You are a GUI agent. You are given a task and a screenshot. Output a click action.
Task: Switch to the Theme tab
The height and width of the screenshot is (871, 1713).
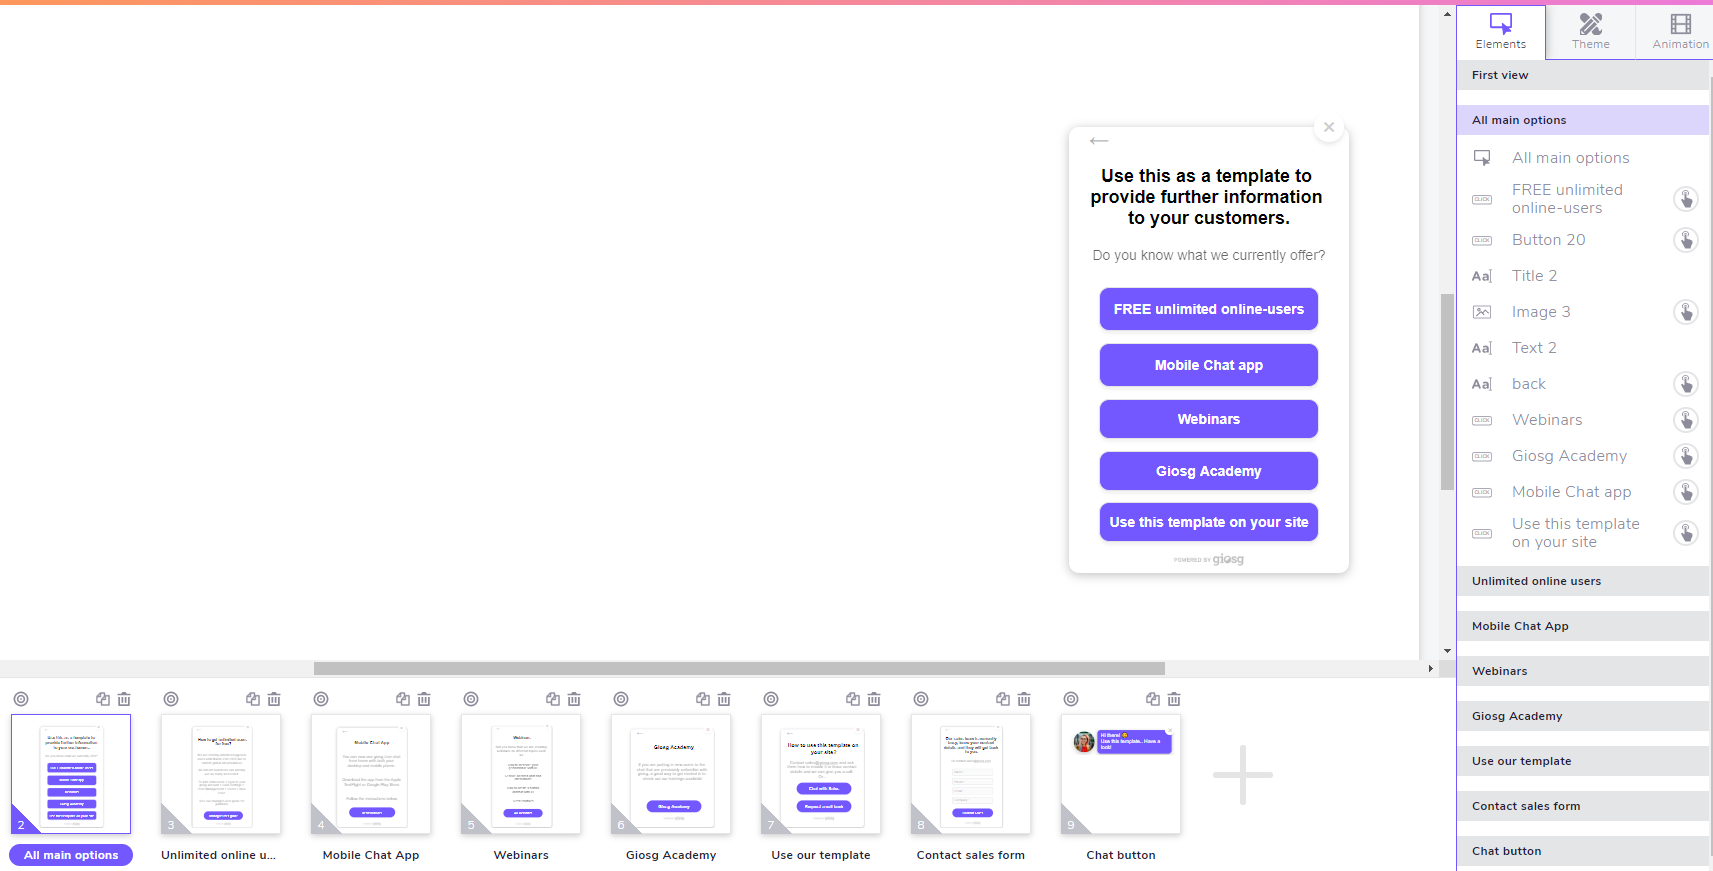(1590, 31)
